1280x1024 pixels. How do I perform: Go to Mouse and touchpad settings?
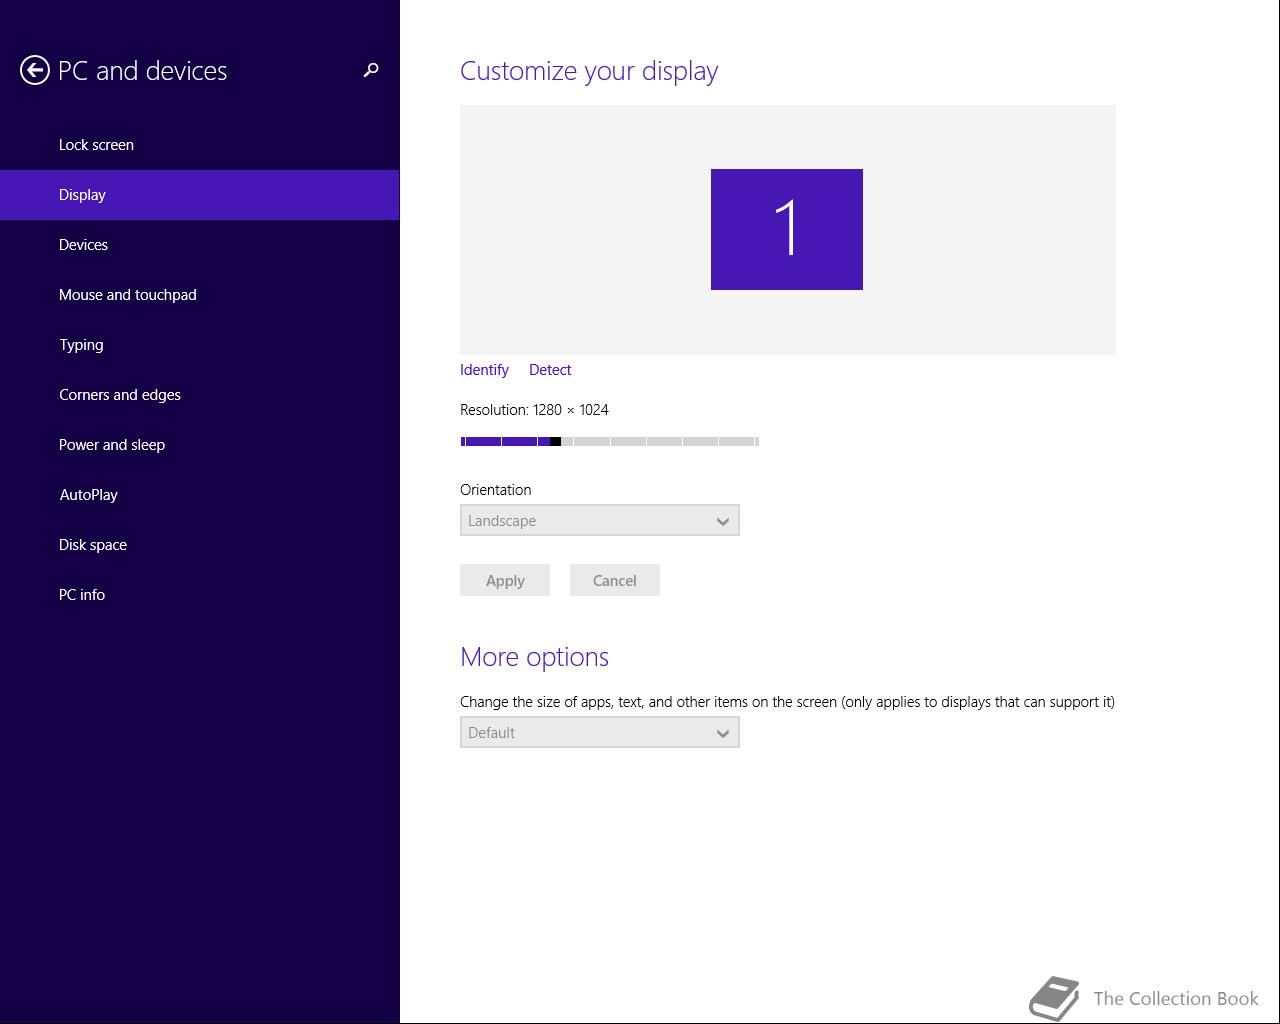click(x=200, y=295)
